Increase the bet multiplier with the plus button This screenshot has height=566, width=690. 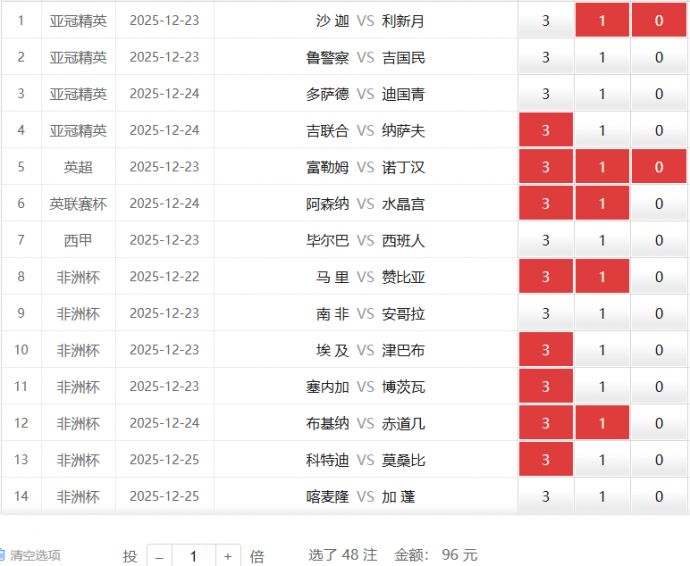pyautogui.click(x=229, y=556)
